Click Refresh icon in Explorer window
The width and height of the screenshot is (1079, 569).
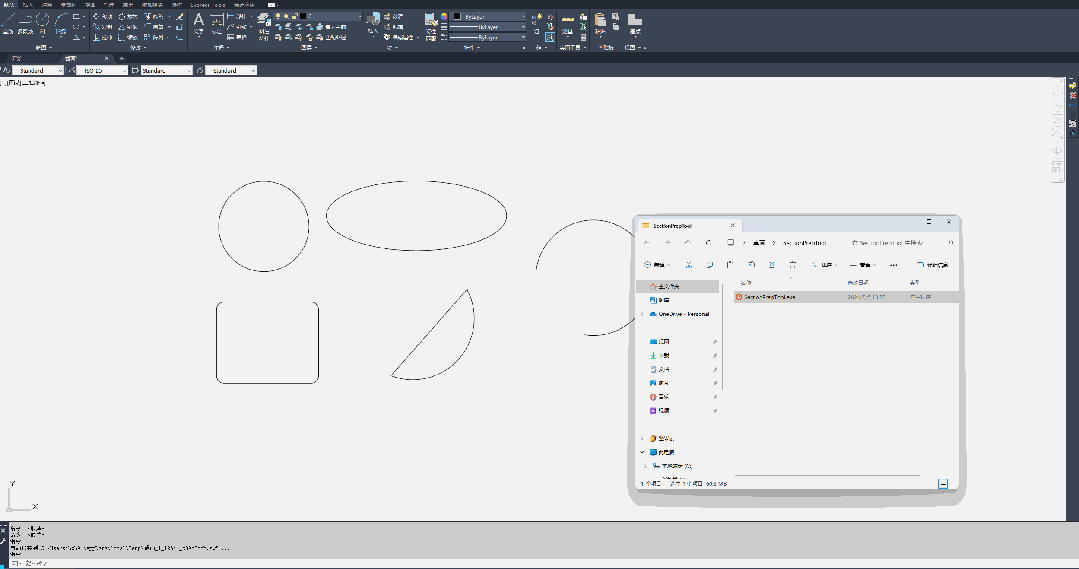(x=709, y=242)
